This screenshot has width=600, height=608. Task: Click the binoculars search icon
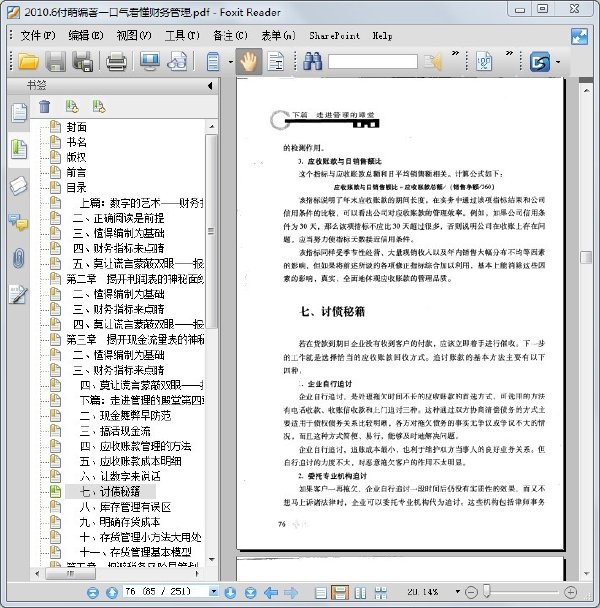[313, 61]
